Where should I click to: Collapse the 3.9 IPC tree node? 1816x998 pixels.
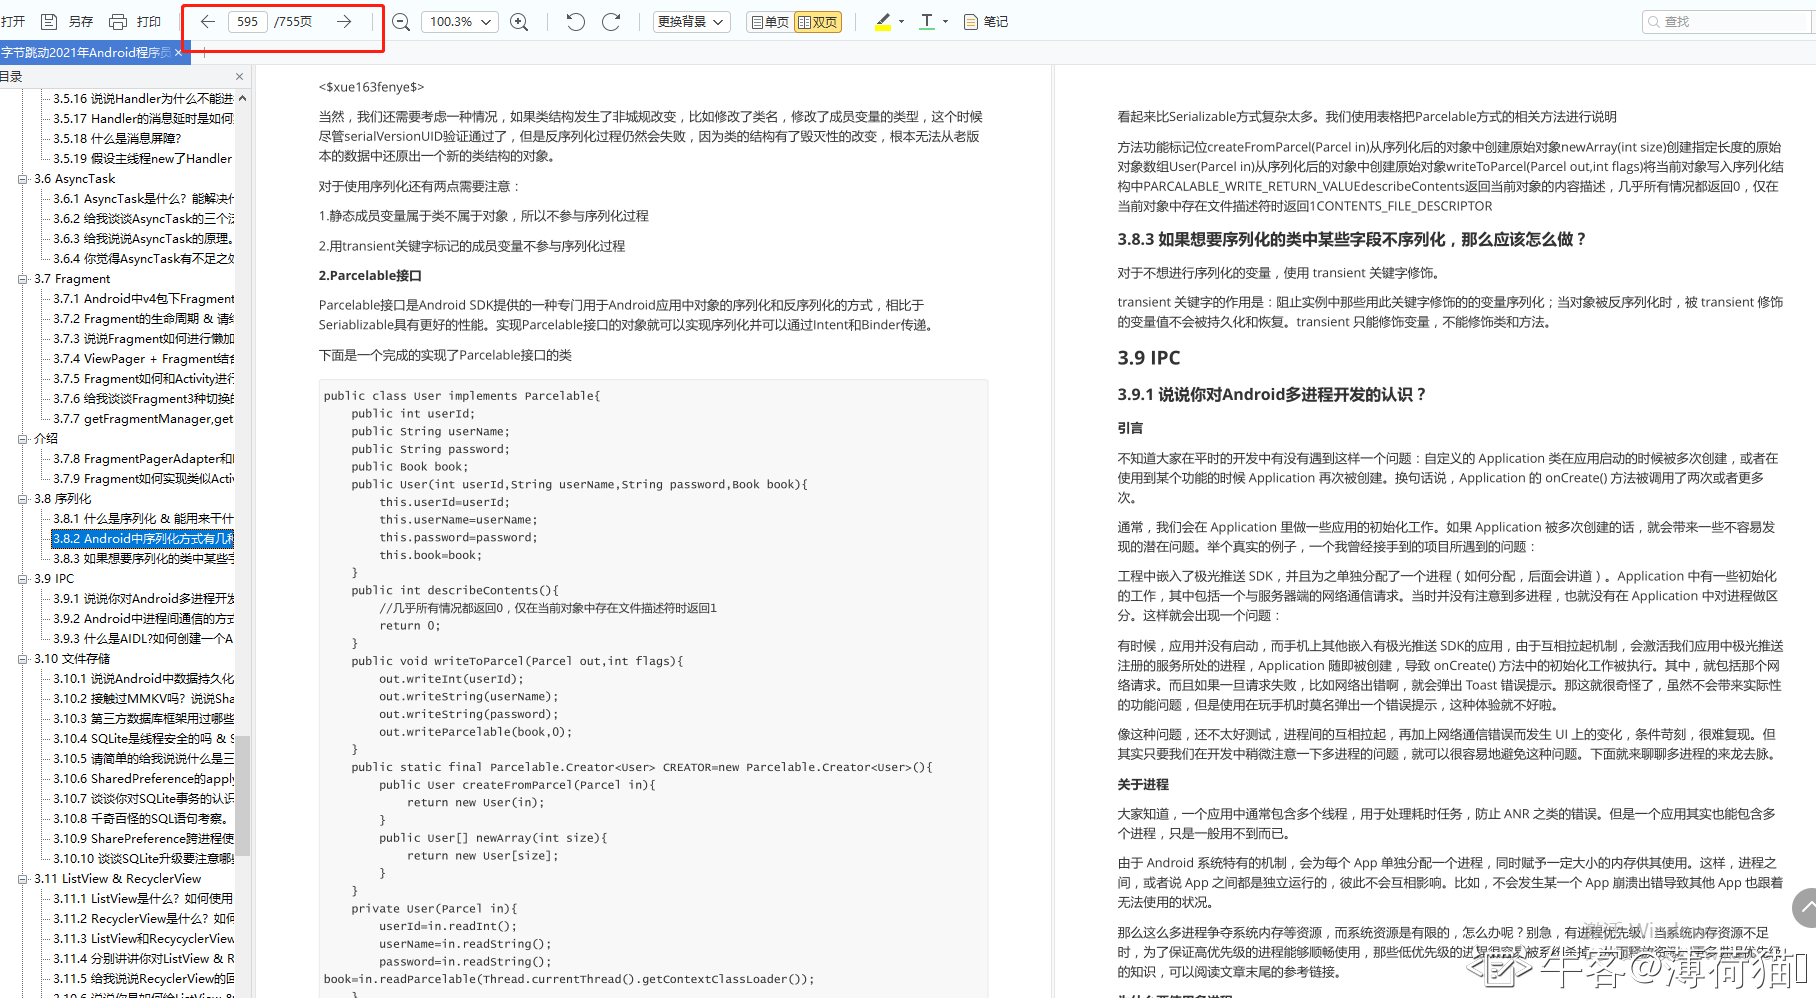22,579
